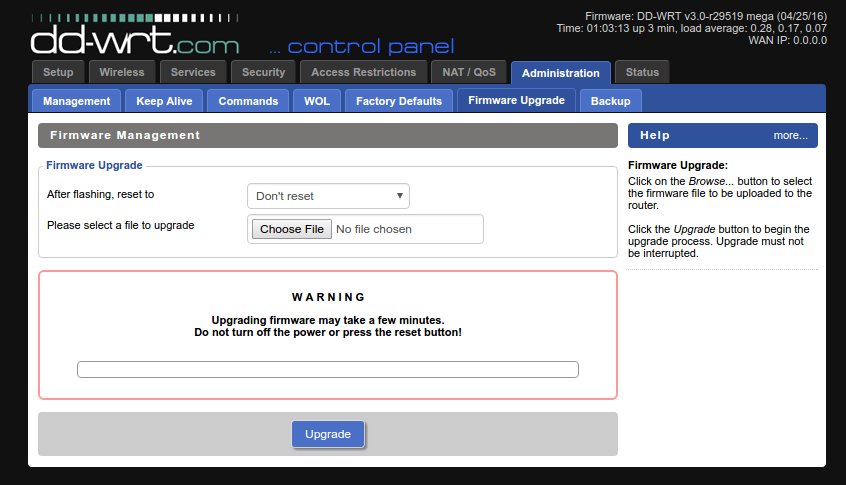Click the Administration tab
The image size is (846, 485).
(560, 73)
